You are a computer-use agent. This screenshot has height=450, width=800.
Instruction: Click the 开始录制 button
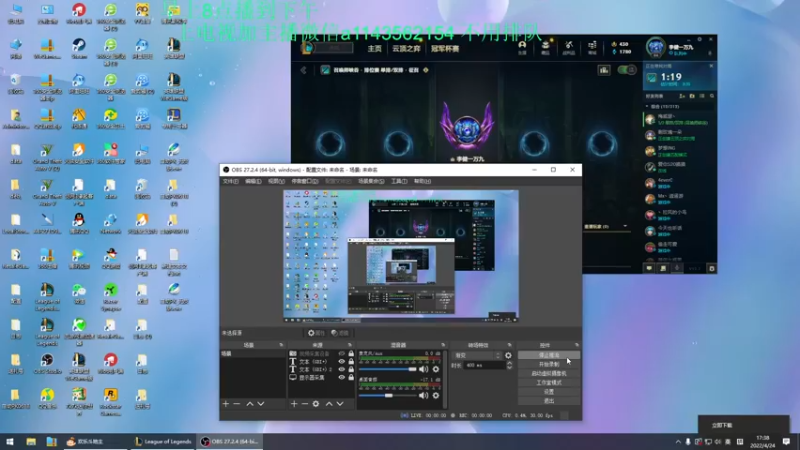click(549, 364)
